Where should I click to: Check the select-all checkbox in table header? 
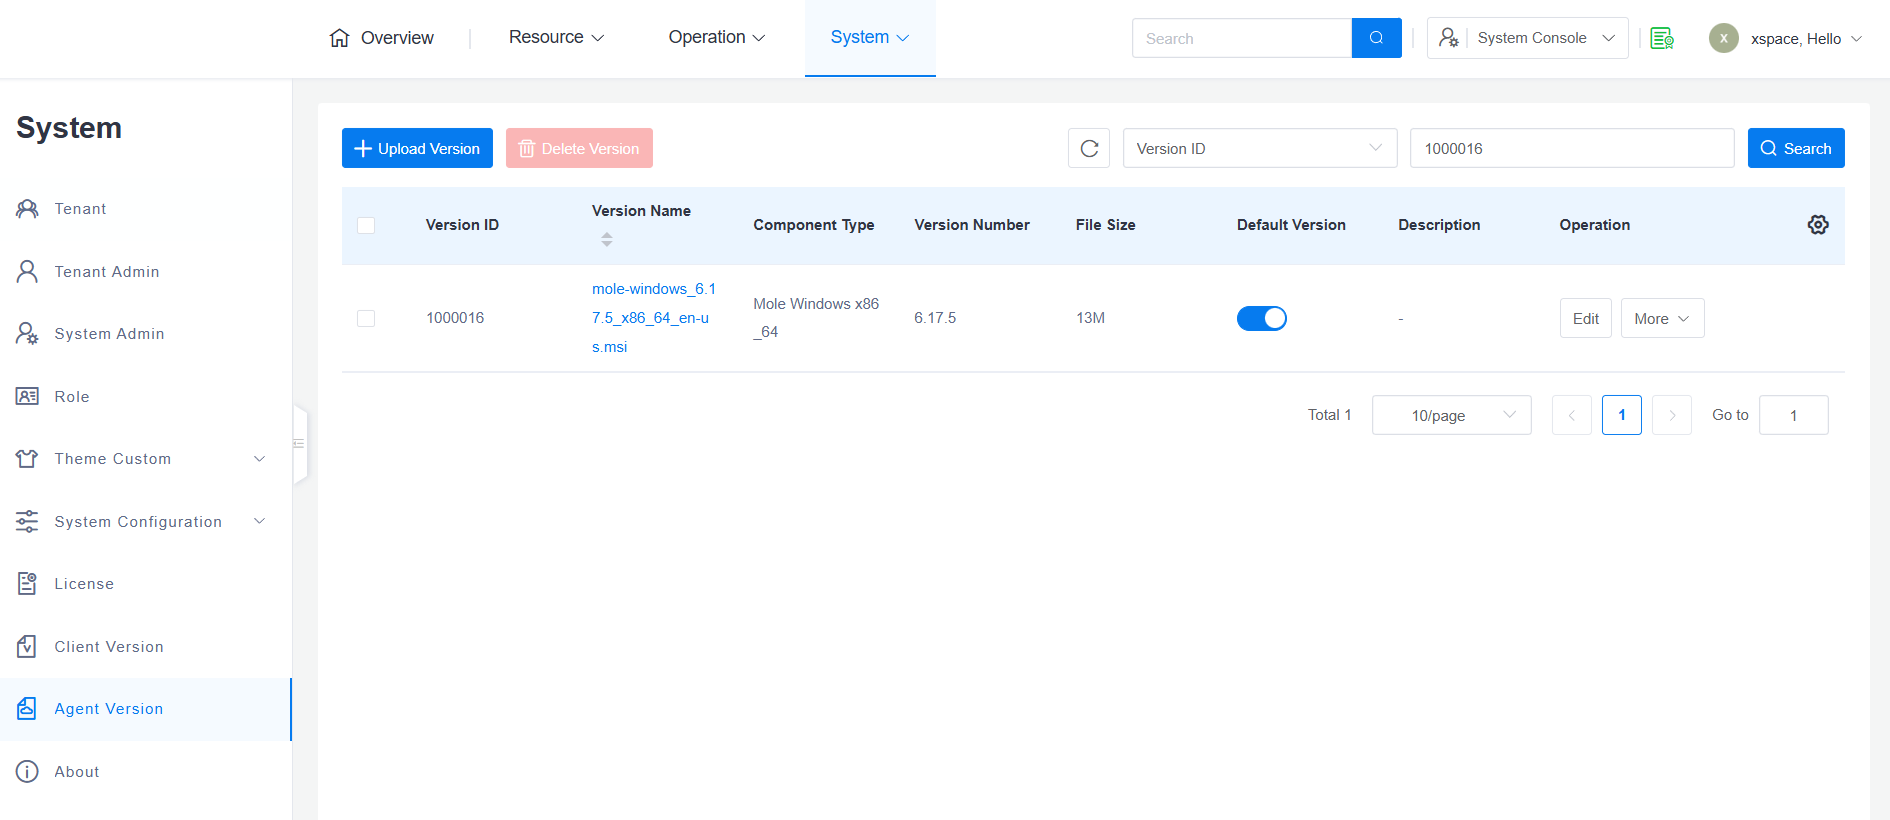pos(366,225)
